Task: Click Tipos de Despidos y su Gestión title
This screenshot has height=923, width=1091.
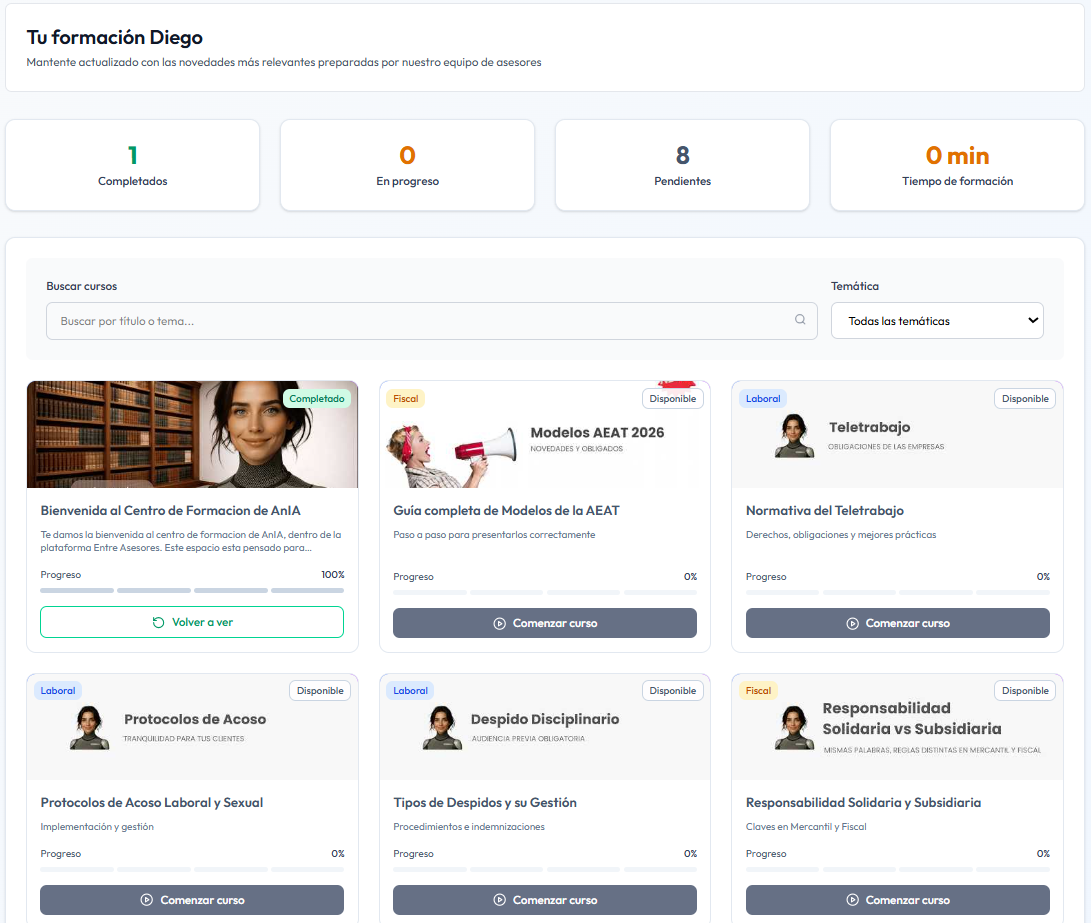Action: pos(484,803)
